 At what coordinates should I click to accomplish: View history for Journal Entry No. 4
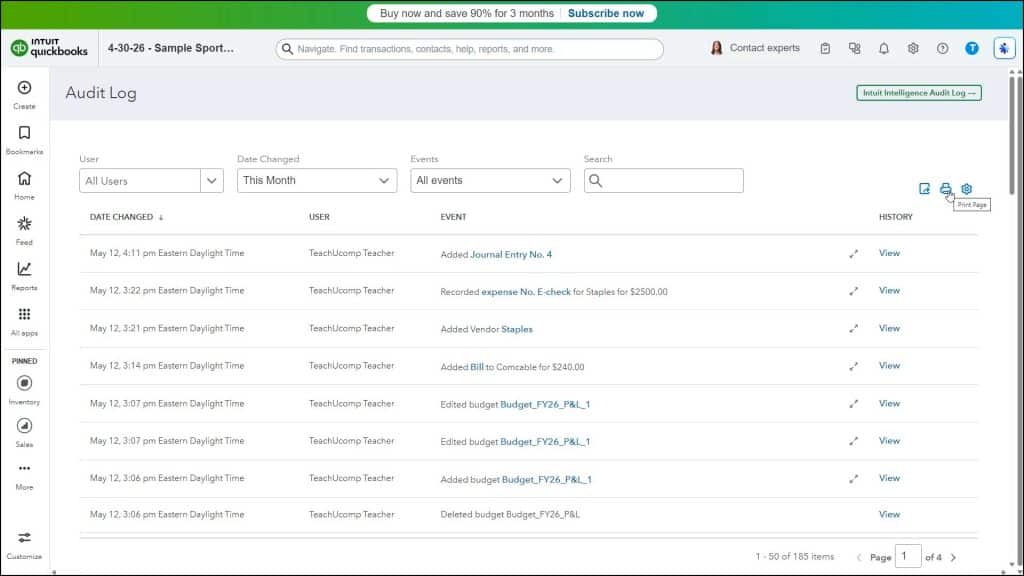pos(889,253)
